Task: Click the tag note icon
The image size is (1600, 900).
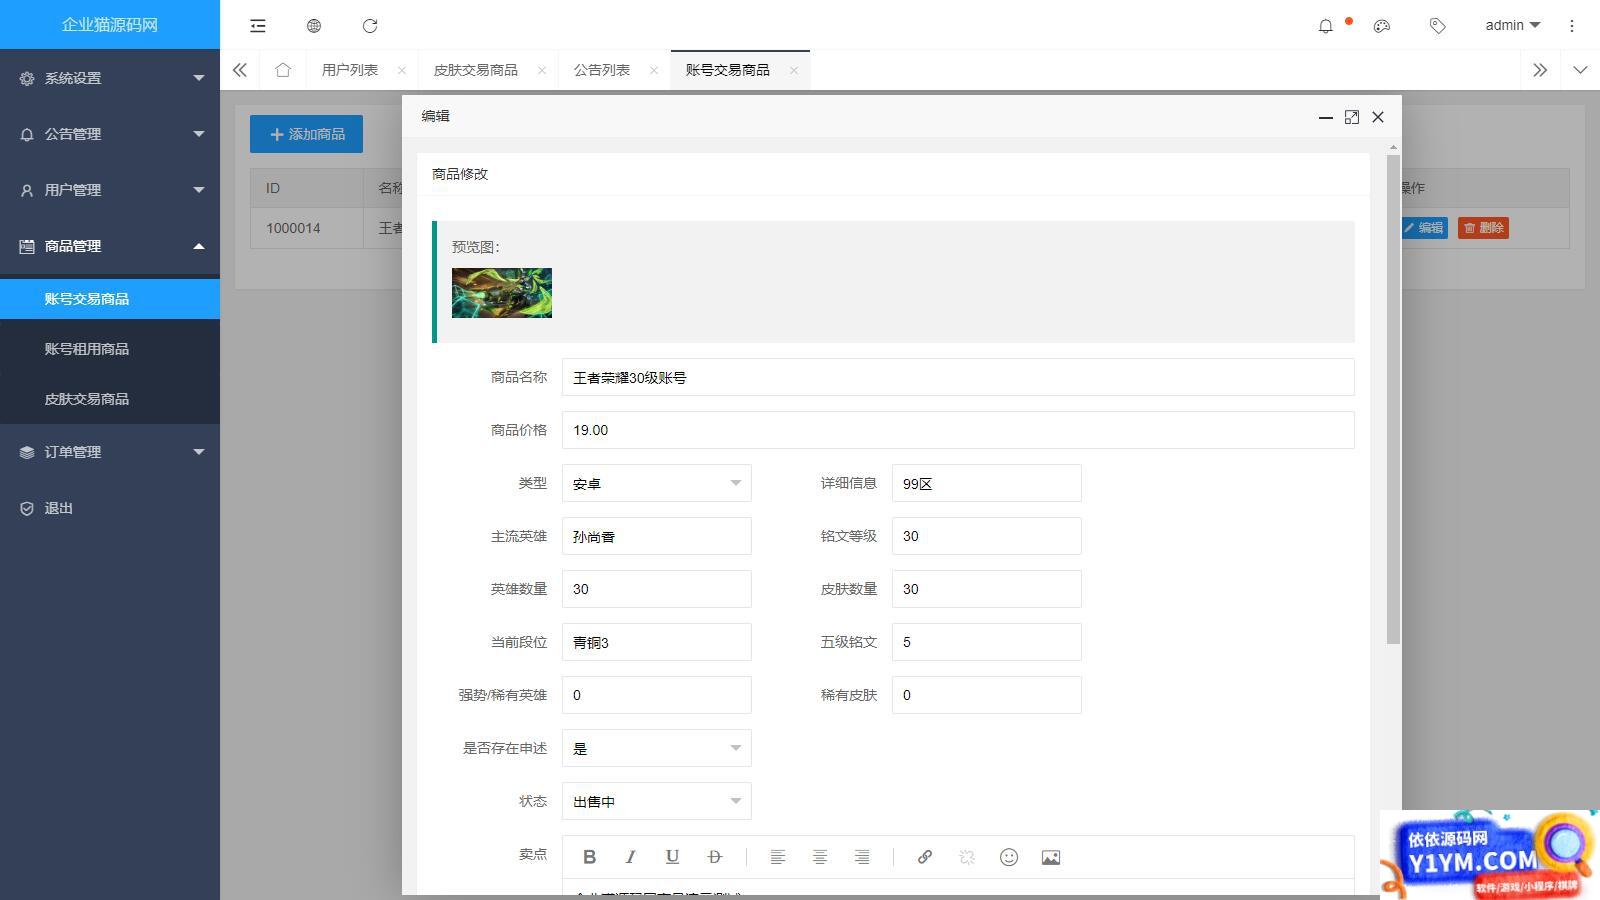Action: [1438, 26]
